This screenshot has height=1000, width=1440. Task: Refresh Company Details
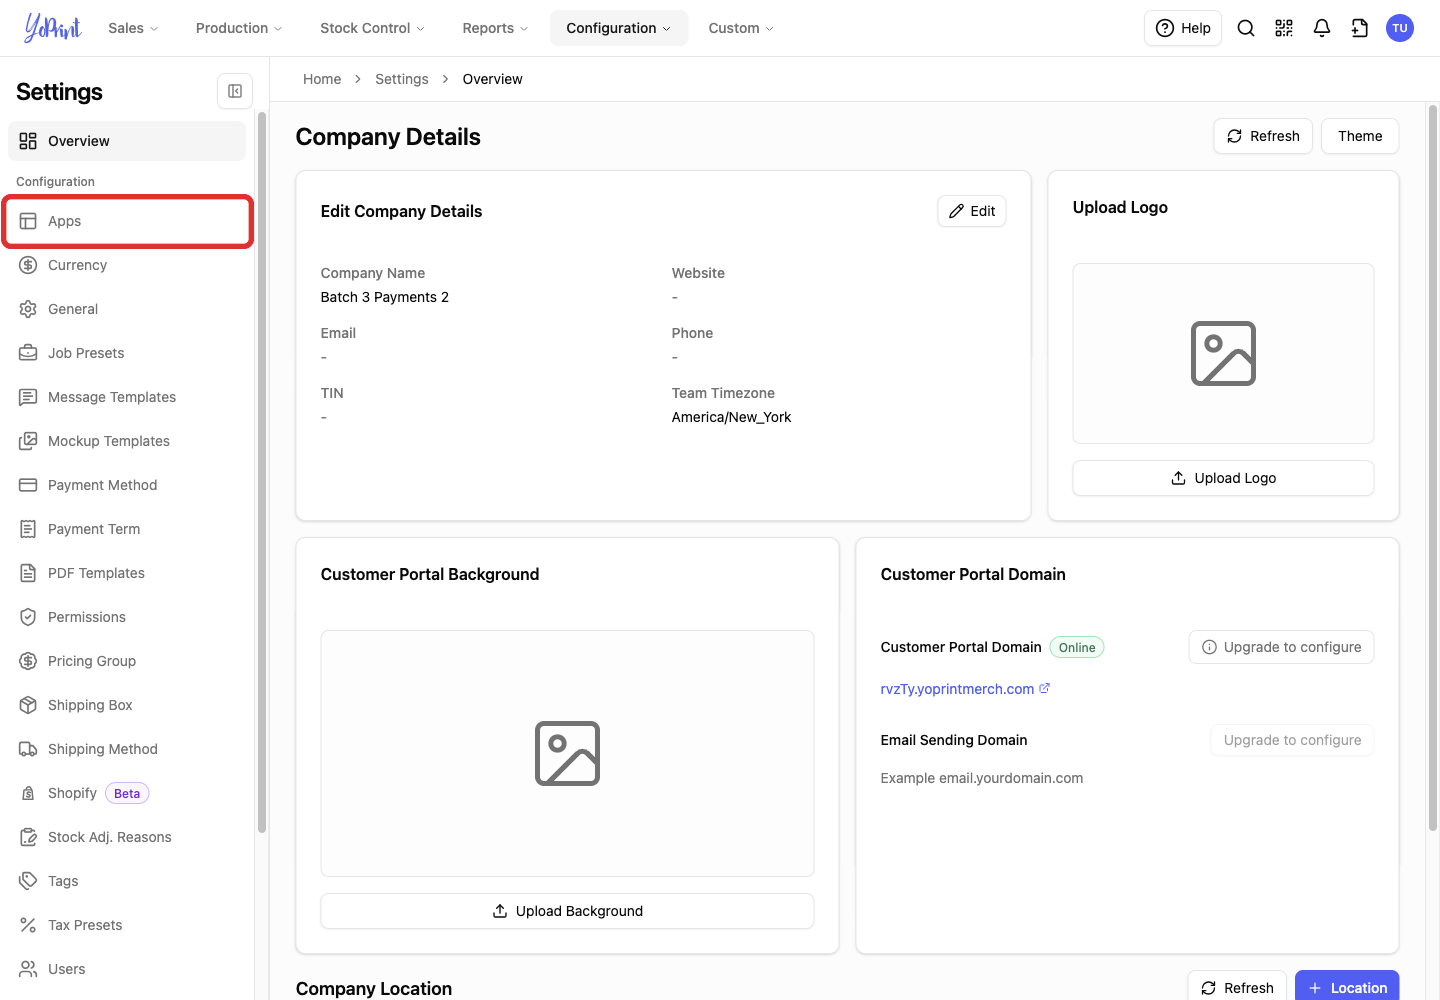(1263, 136)
